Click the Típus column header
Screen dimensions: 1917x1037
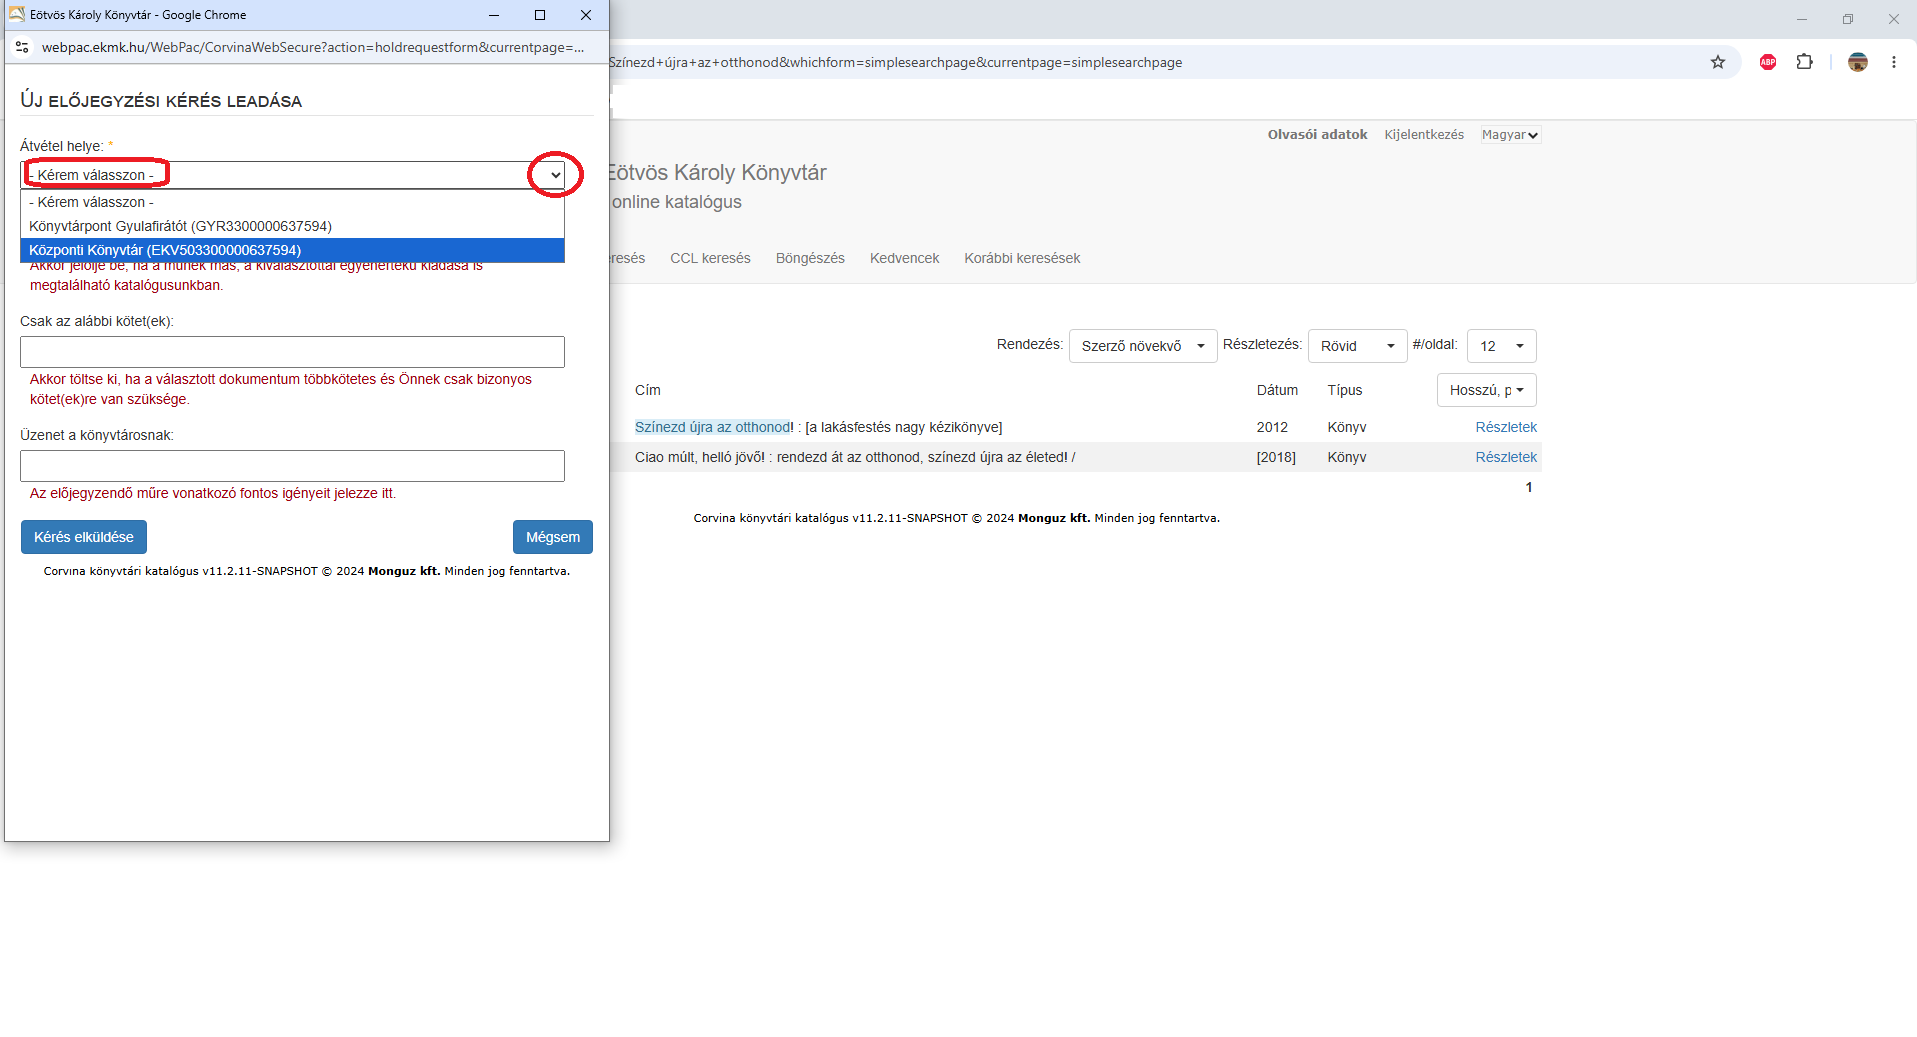coord(1345,390)
